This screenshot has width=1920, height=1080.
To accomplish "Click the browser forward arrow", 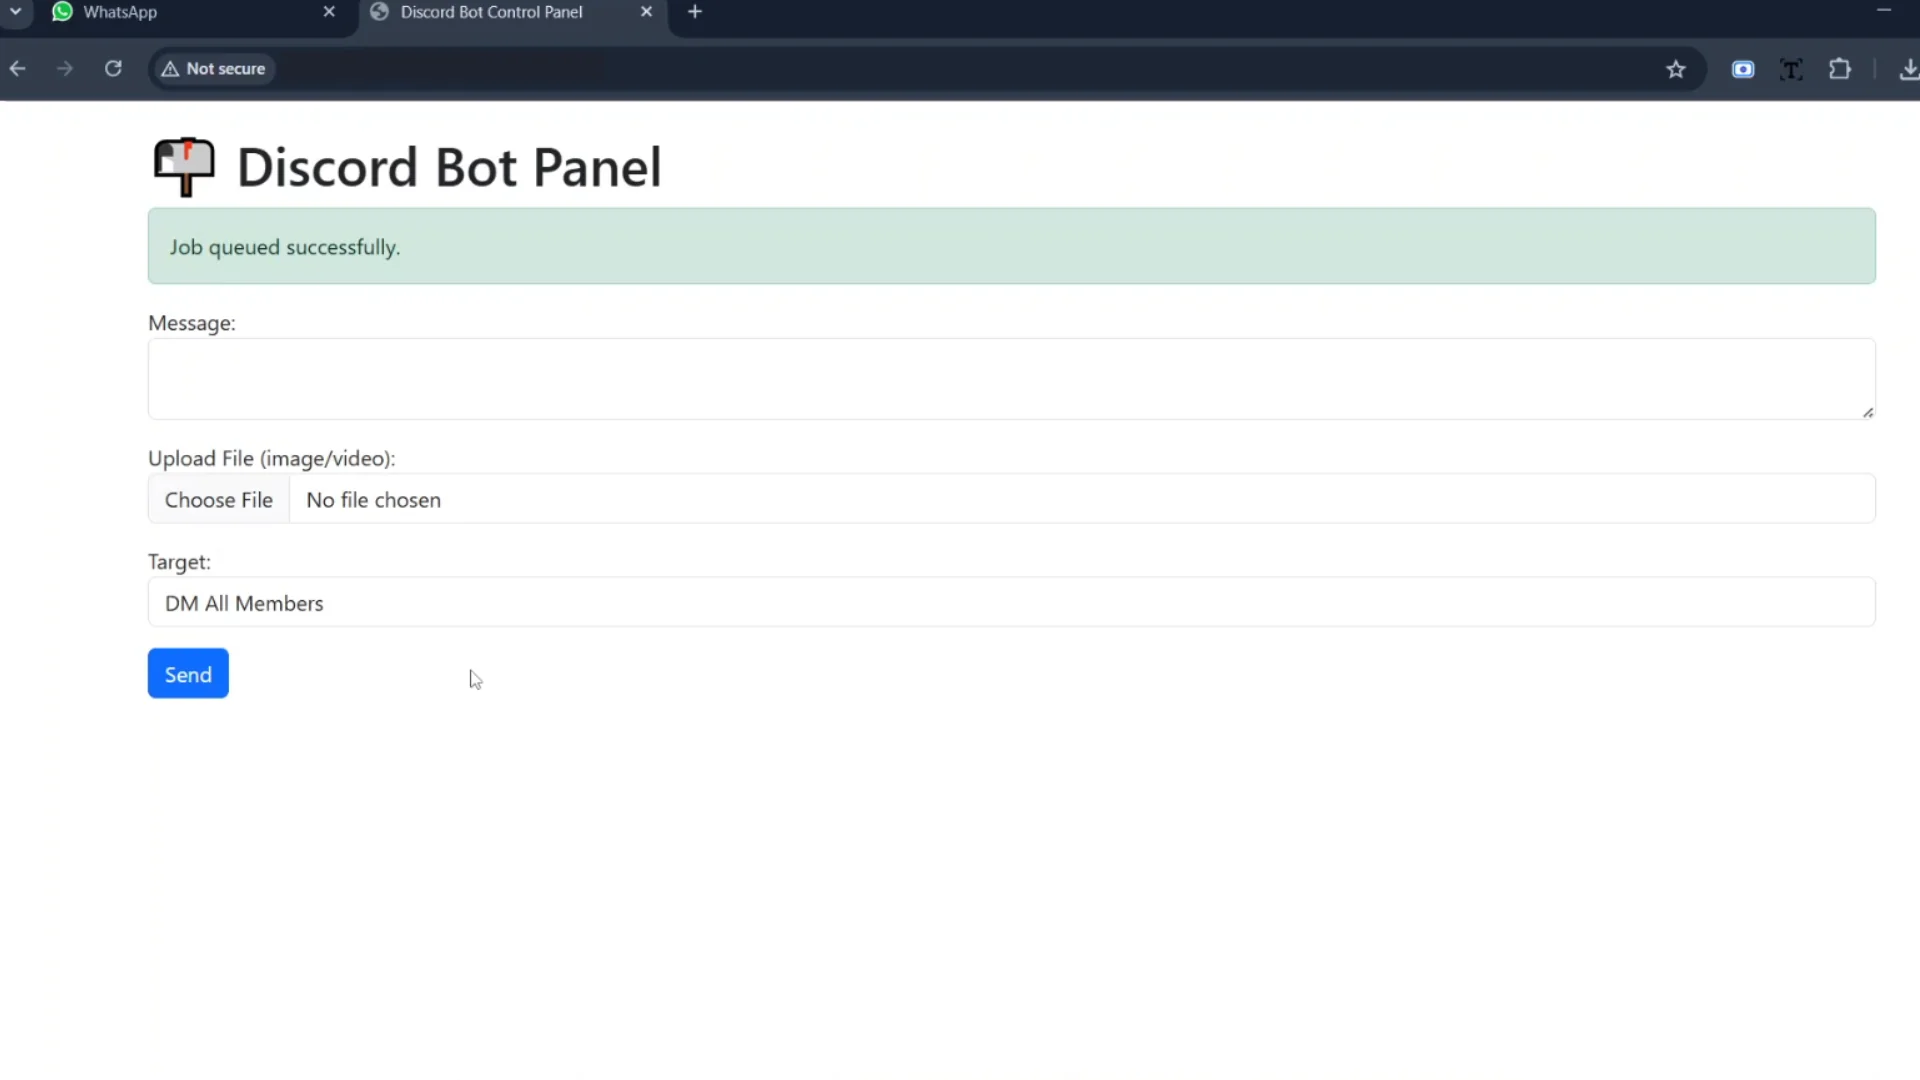I will [65, 69].
